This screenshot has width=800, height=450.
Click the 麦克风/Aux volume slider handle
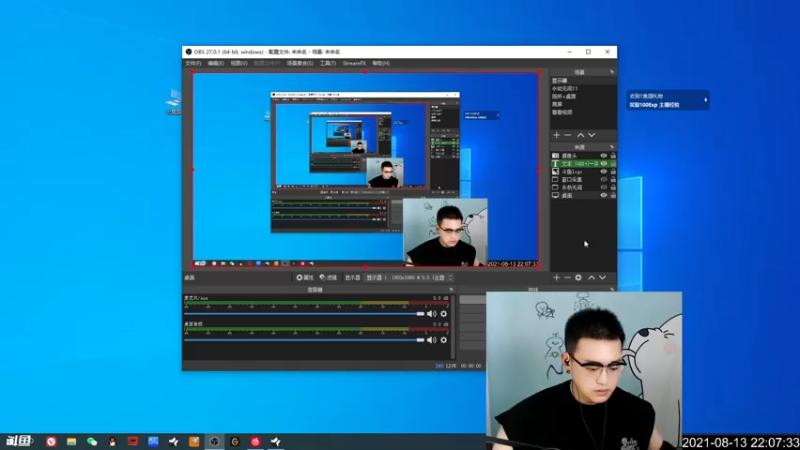click(x=420, y=314)
